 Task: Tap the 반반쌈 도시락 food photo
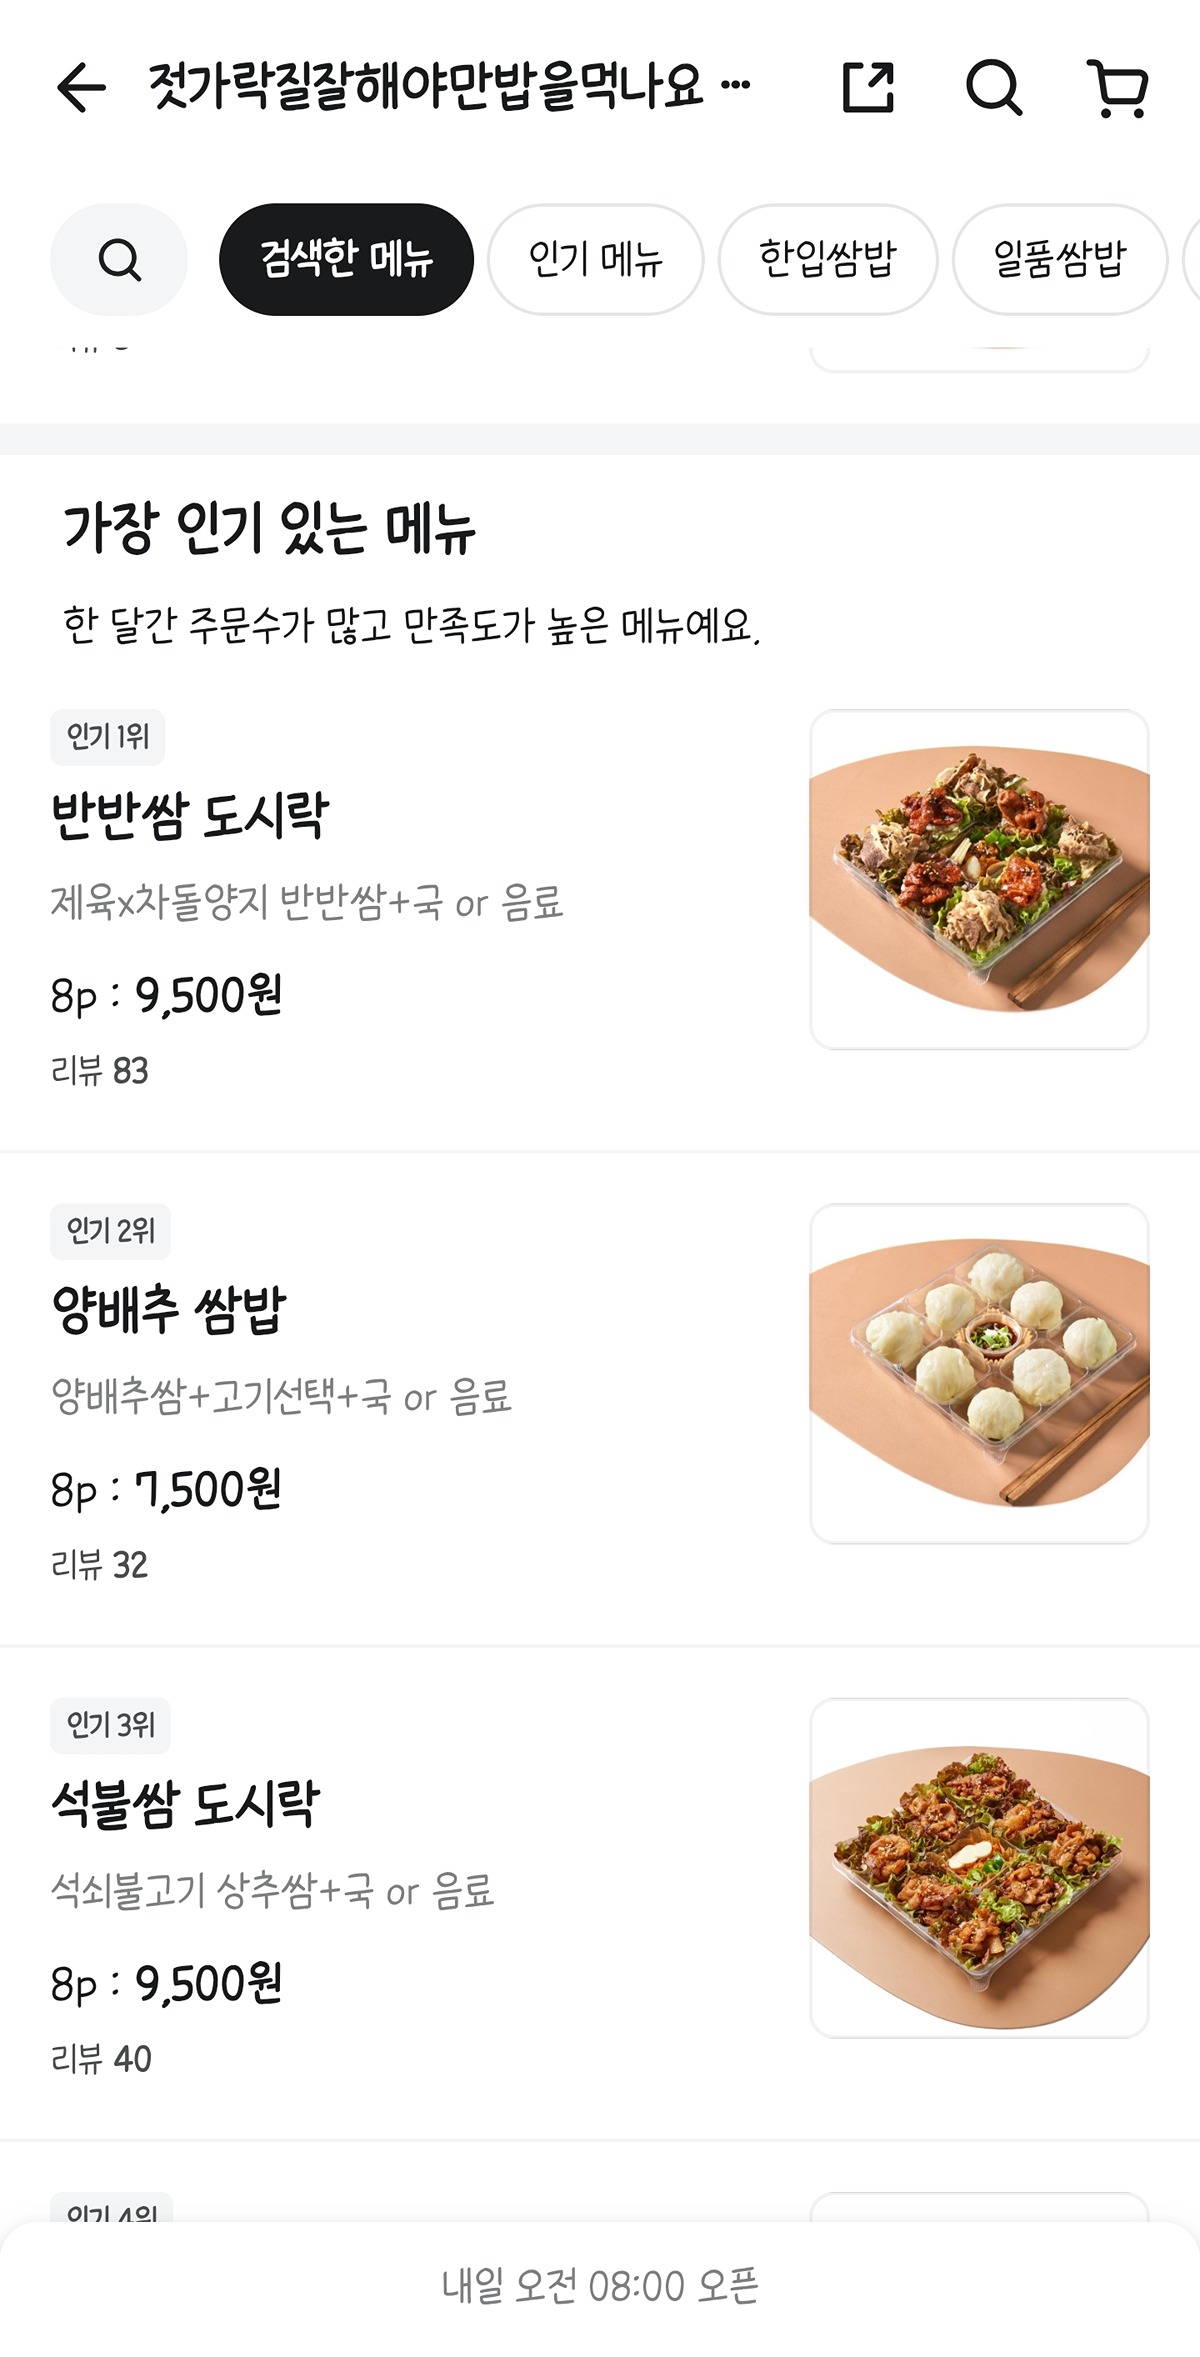tap(979, 879)
